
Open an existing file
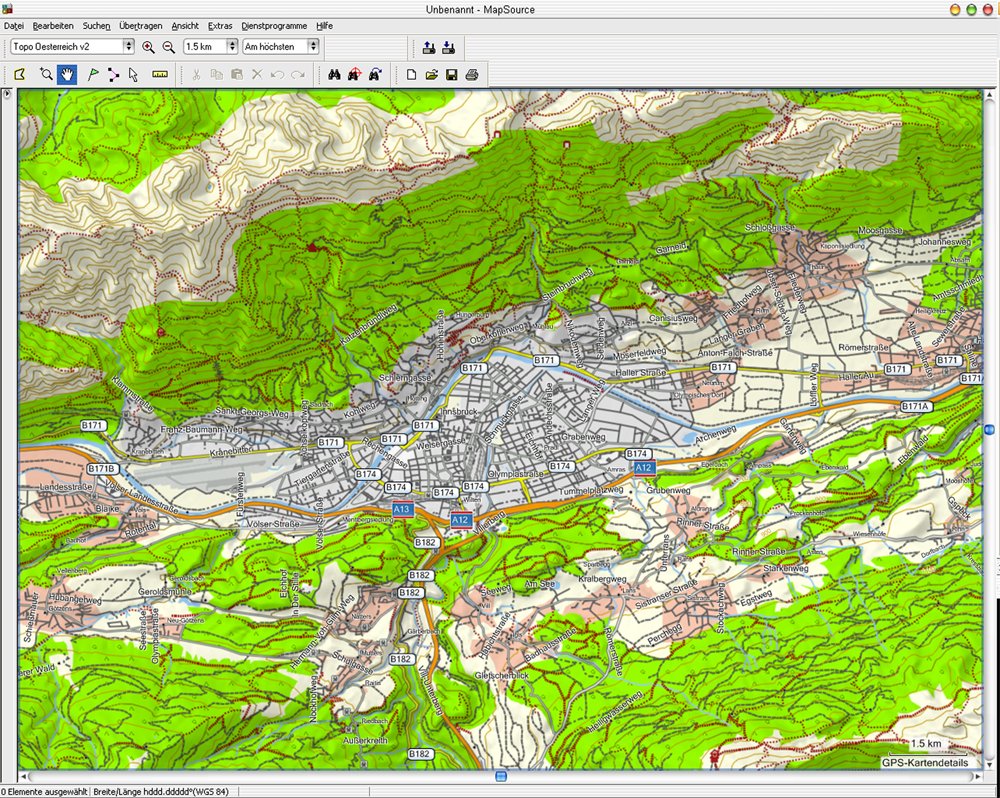click(x=432, y=75)
